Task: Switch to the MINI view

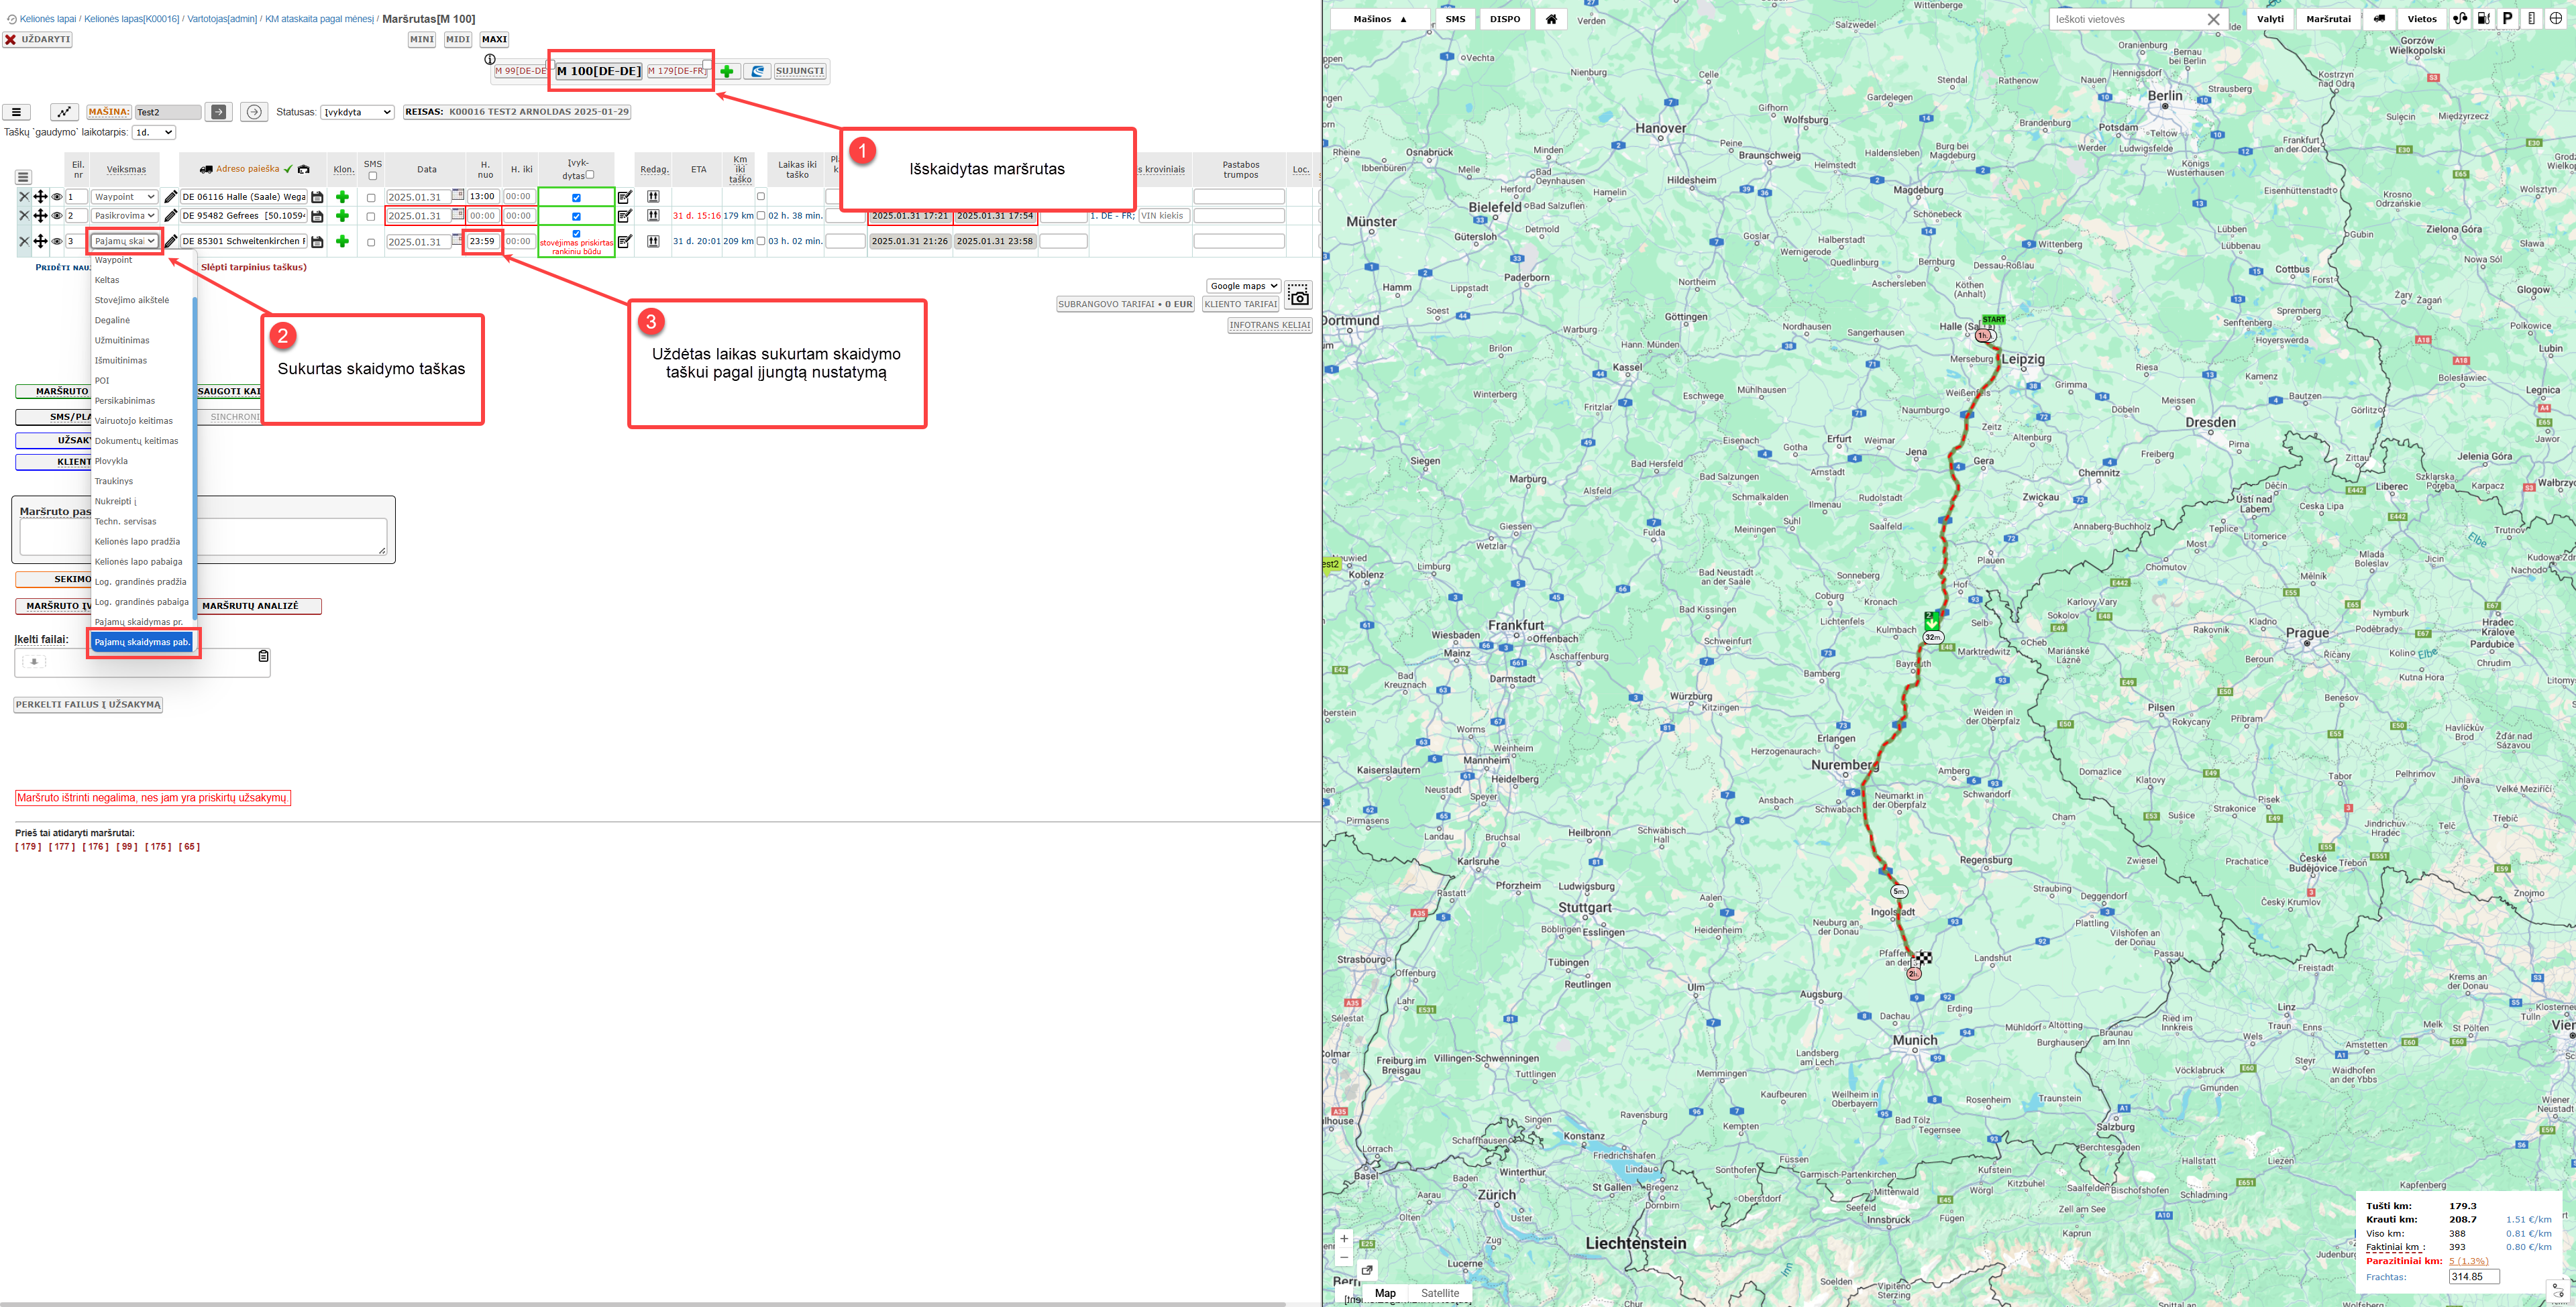Action: pos(422,40)
